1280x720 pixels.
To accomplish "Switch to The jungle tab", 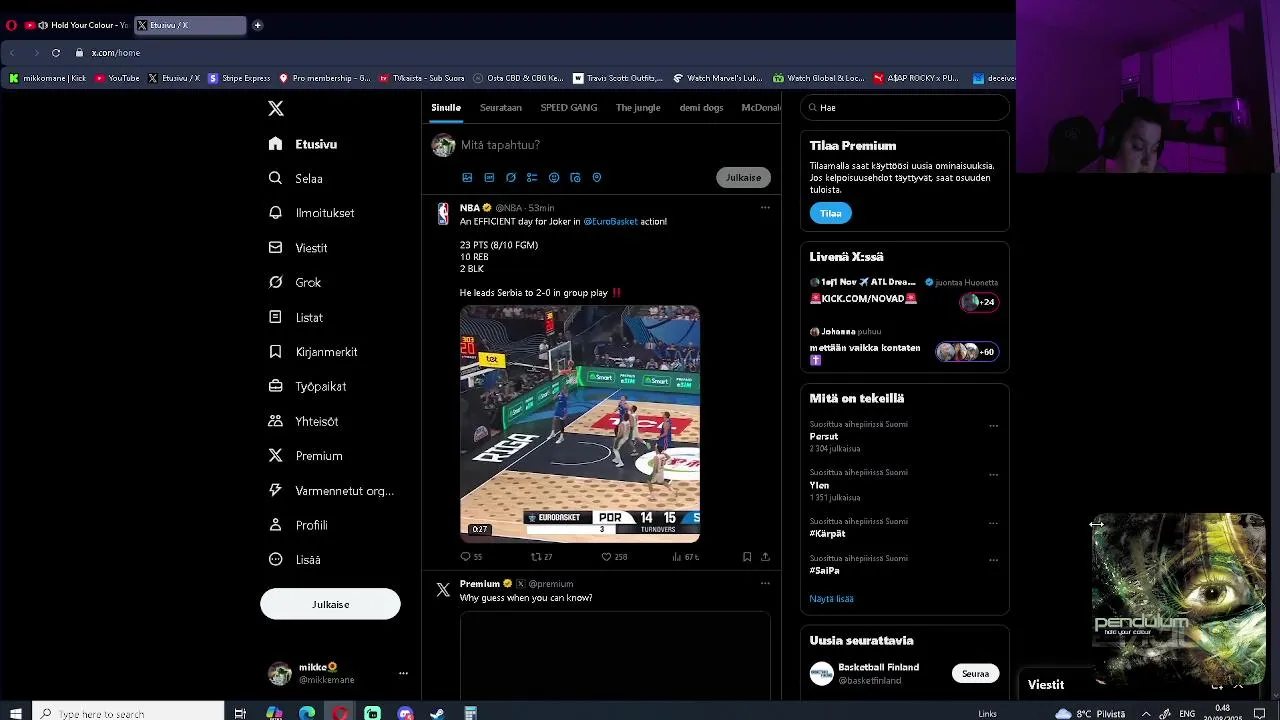I will point(638,107).
